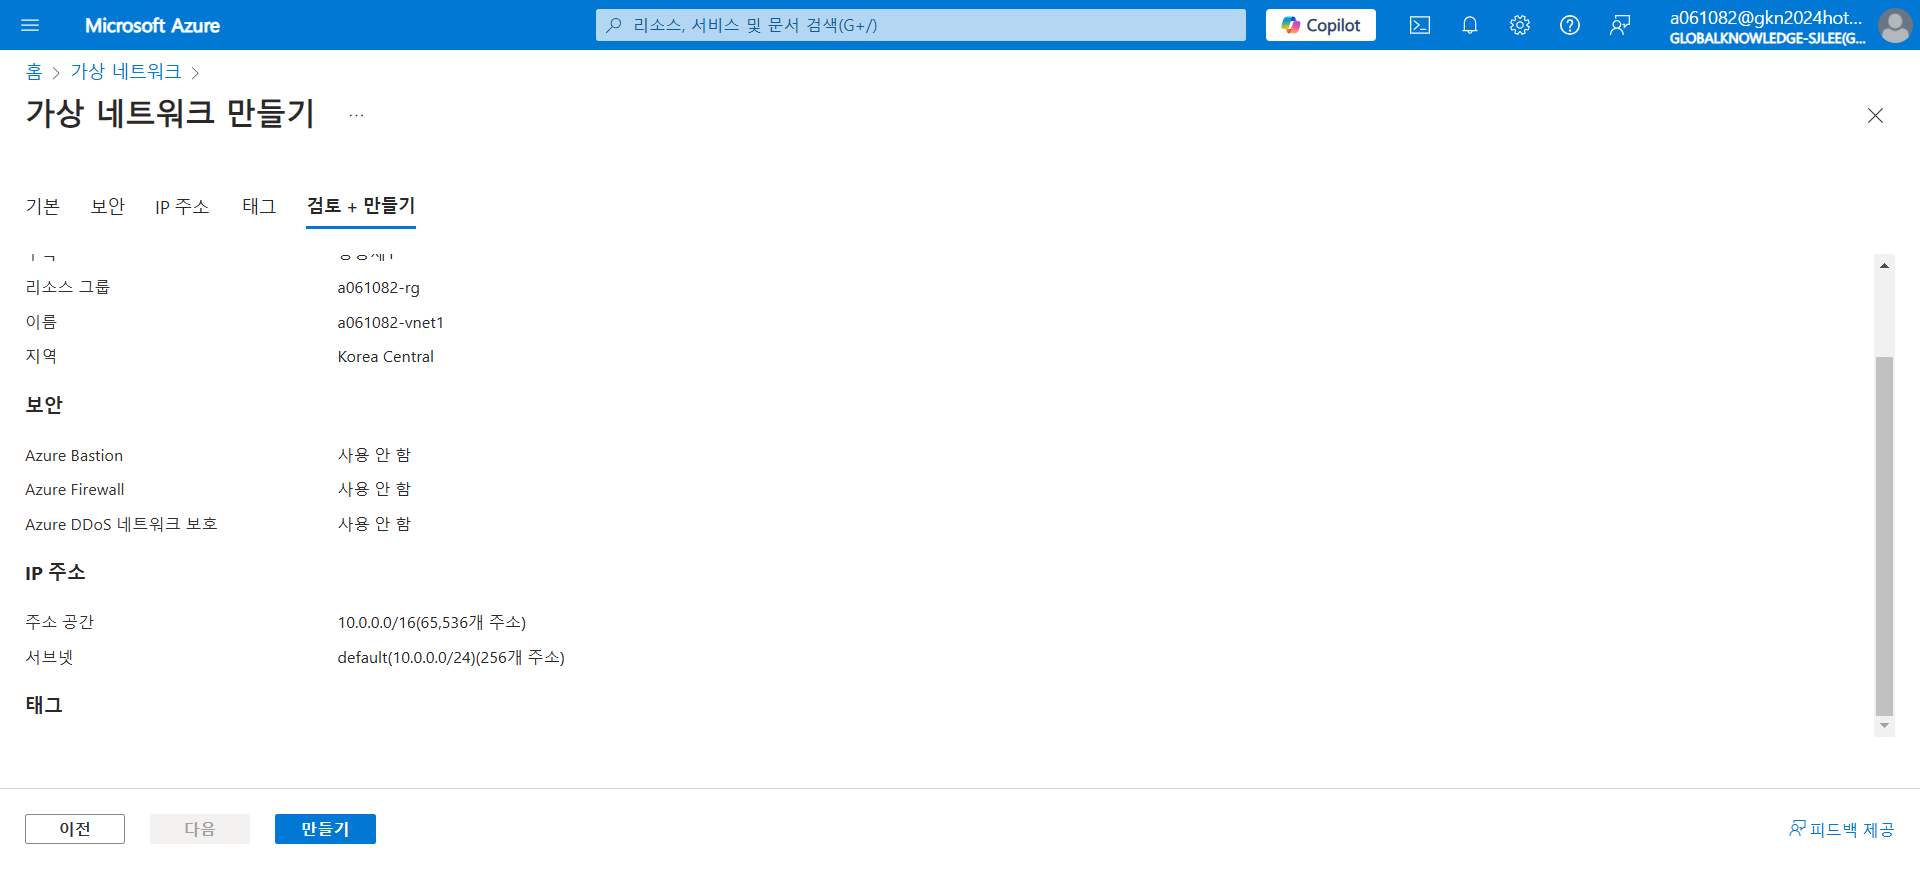
Task: Click the search magnifier icon
Action: [x=614, y=25]
